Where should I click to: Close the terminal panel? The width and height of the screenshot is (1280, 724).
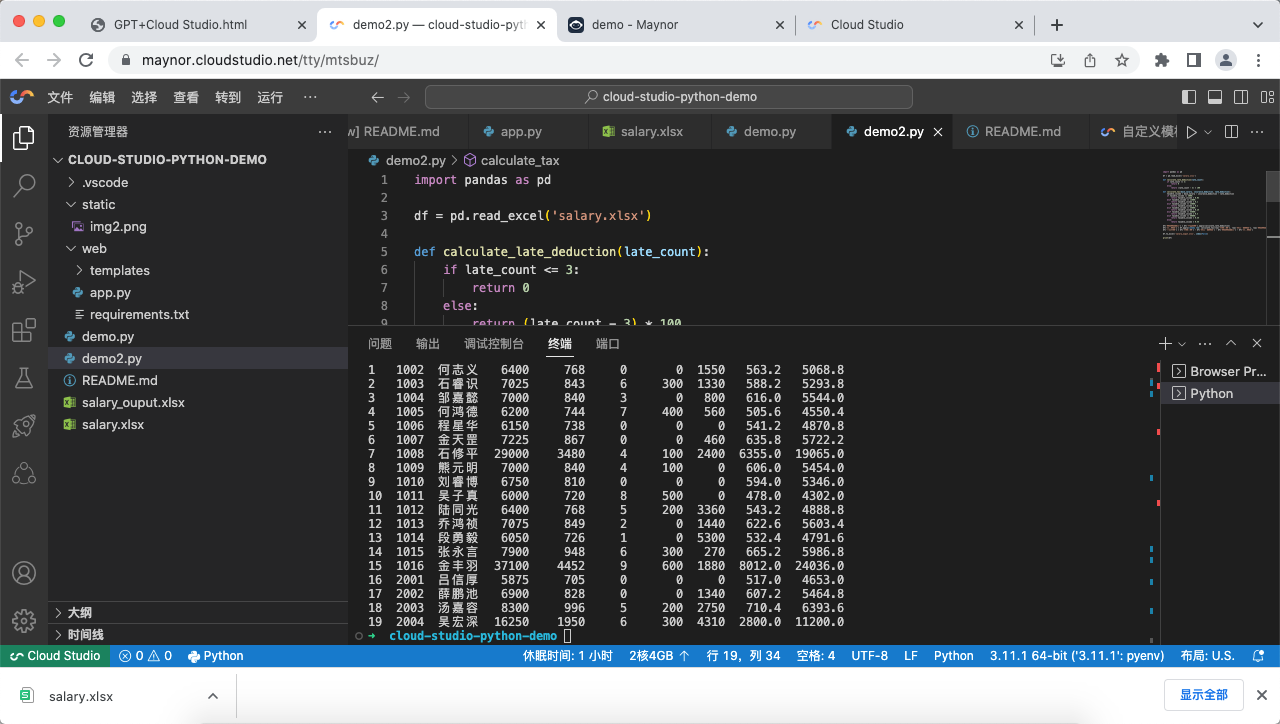[1257, 343]
